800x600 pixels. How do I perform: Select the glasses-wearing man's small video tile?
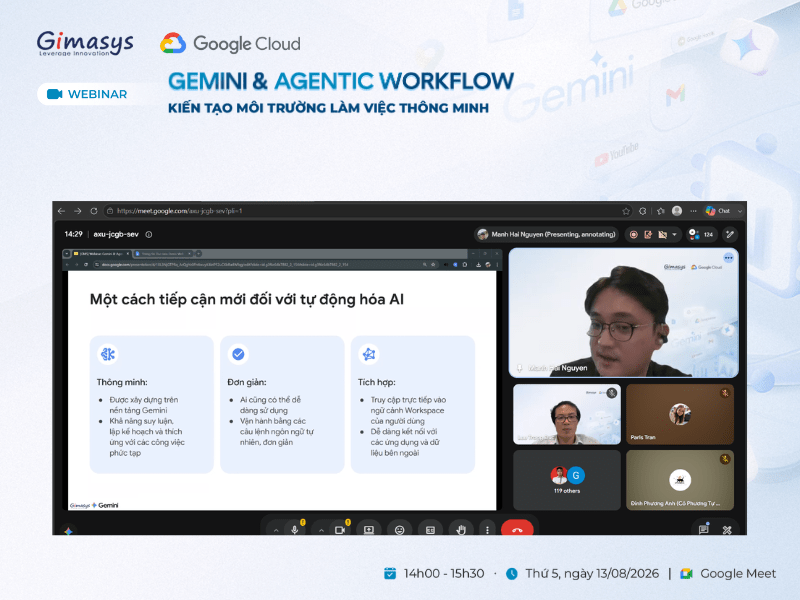(x=567, y=414)
